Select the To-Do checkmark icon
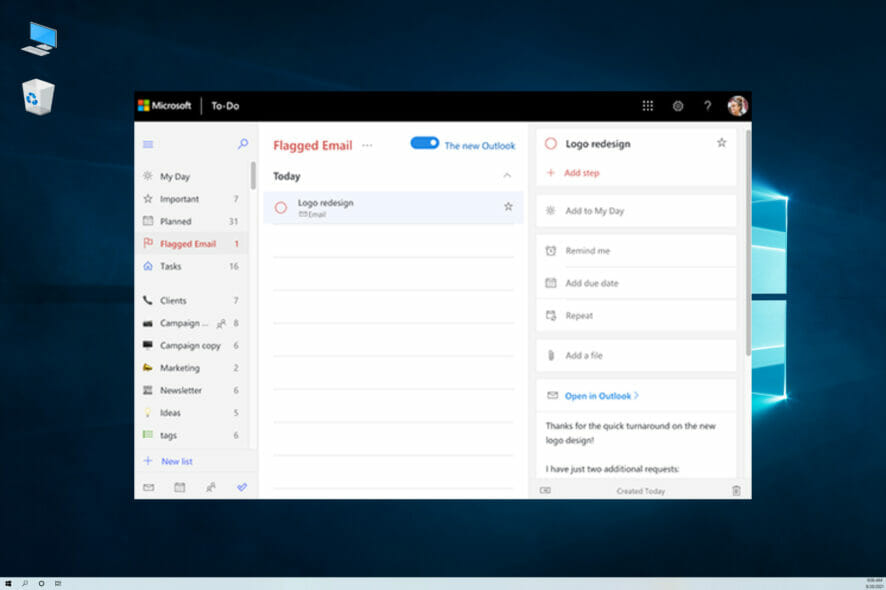This screenshot has height=590, width=886. (x=242, y=487)
